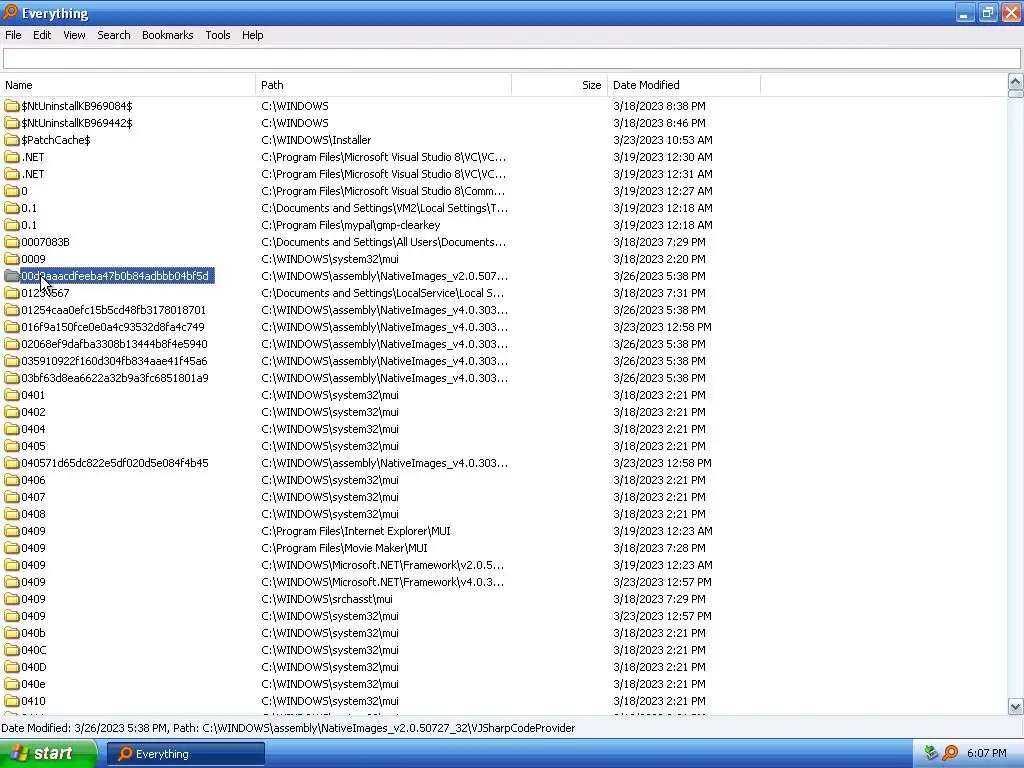Click folder icon of 0406

[12, 479]
